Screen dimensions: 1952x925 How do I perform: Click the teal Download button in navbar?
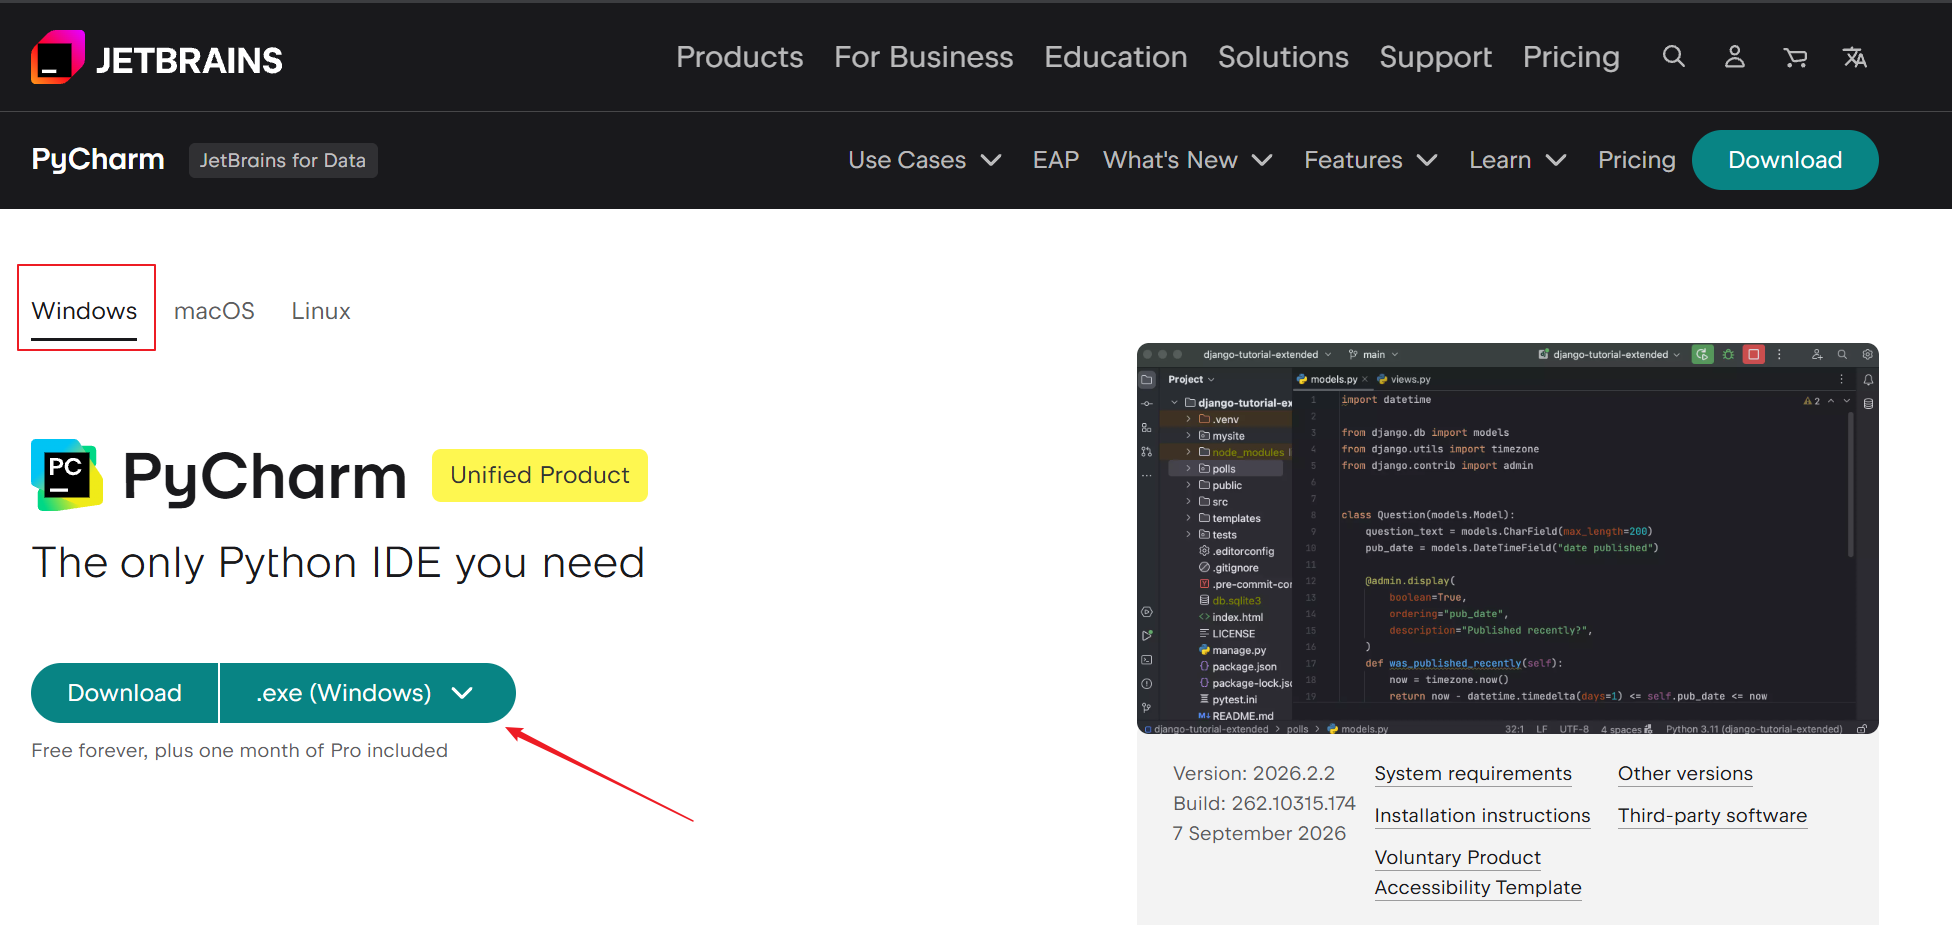(1785, 160)
